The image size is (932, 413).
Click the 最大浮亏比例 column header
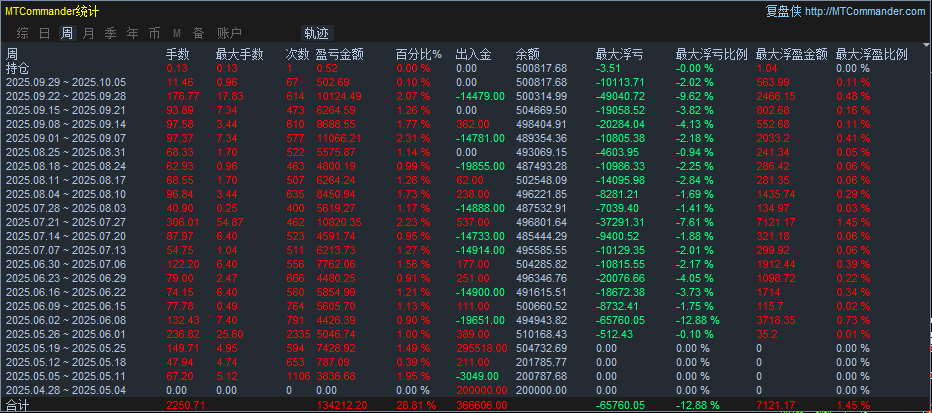point(711,54)
